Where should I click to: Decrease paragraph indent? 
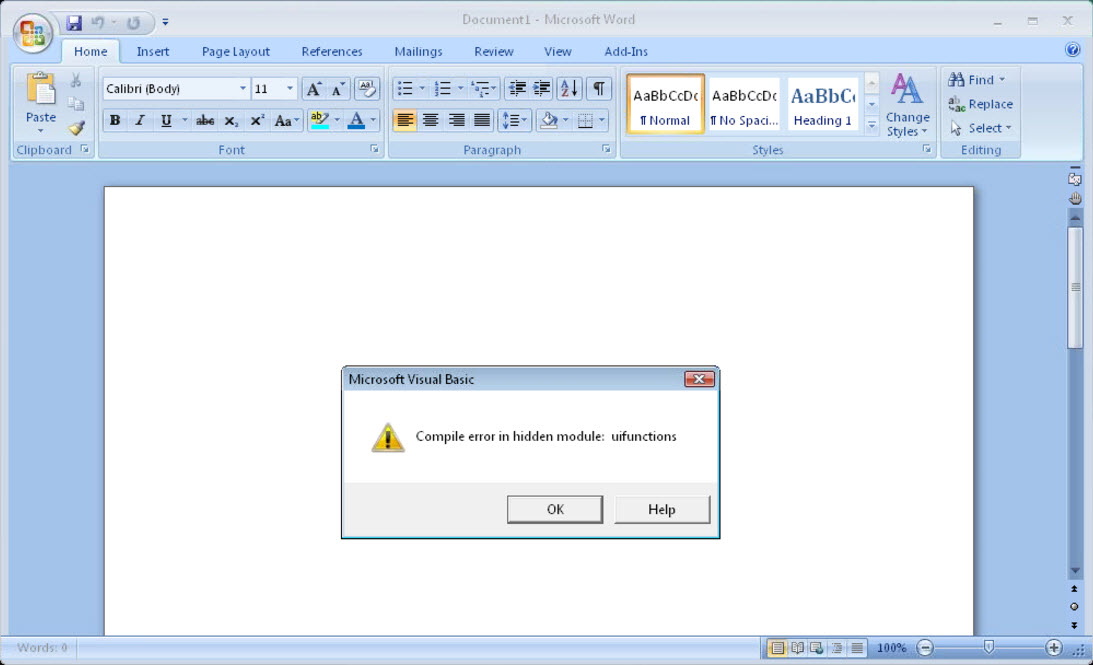coord(517,89)
